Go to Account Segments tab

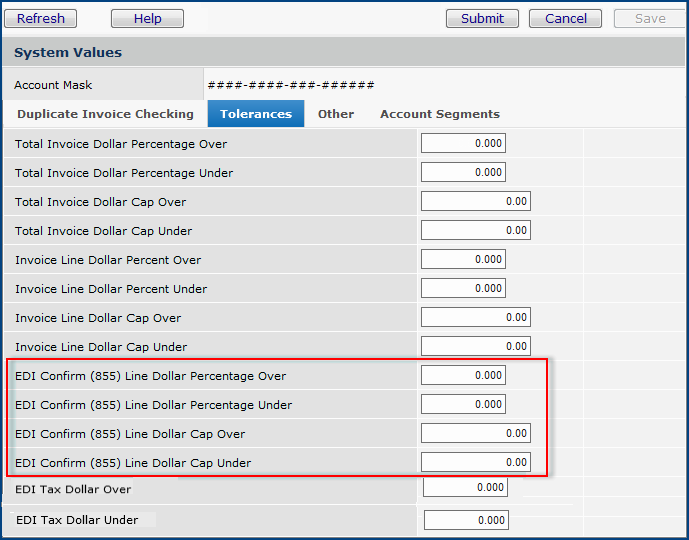click(x=440, y=114)
